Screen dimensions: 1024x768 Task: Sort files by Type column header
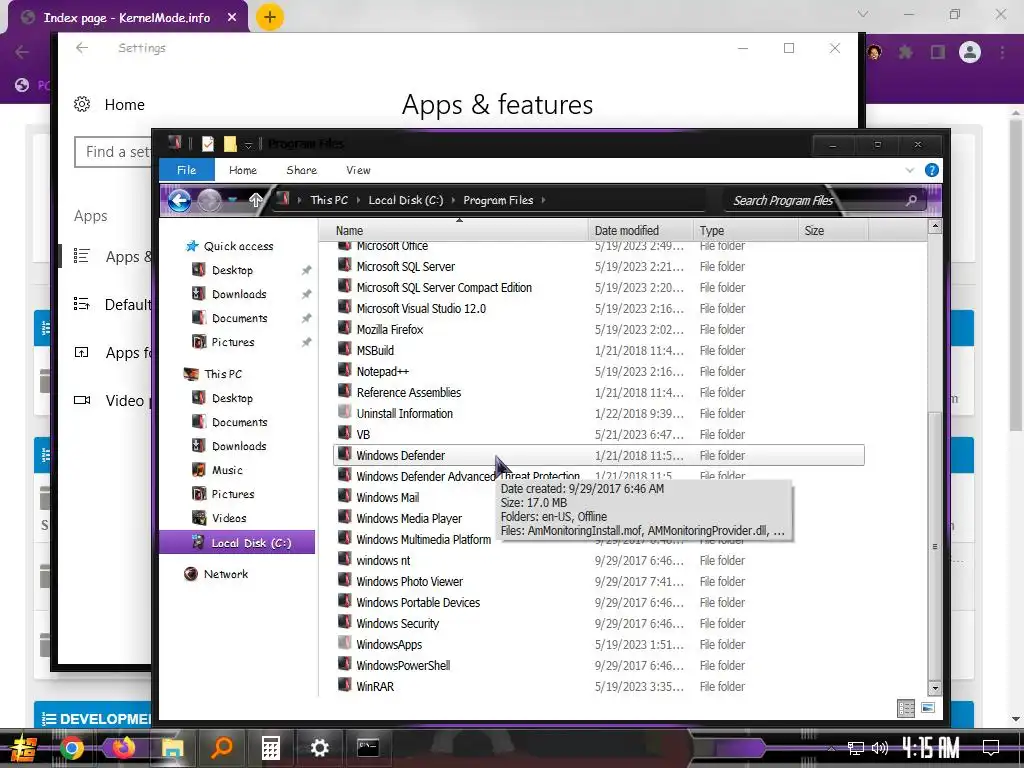745,231
